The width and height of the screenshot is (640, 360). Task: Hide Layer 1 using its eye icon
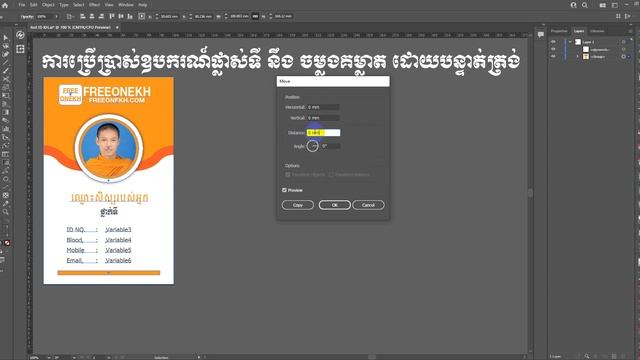click(x=553, y=42)
